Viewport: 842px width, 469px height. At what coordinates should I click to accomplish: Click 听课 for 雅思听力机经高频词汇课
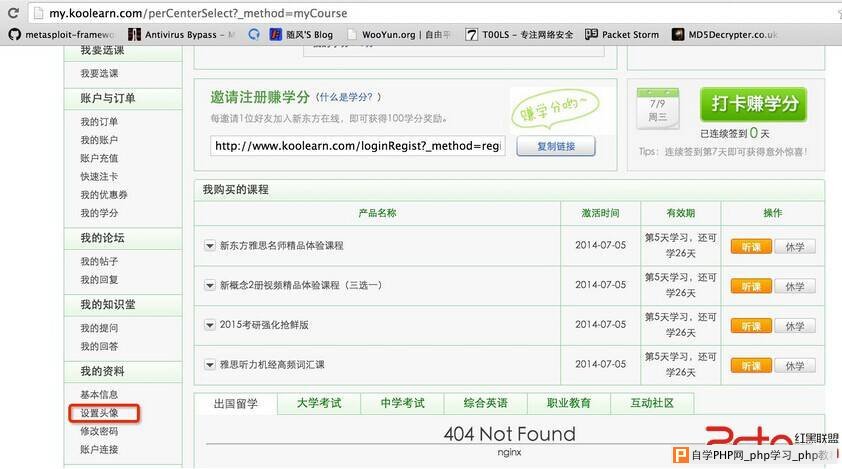(751, 366)
